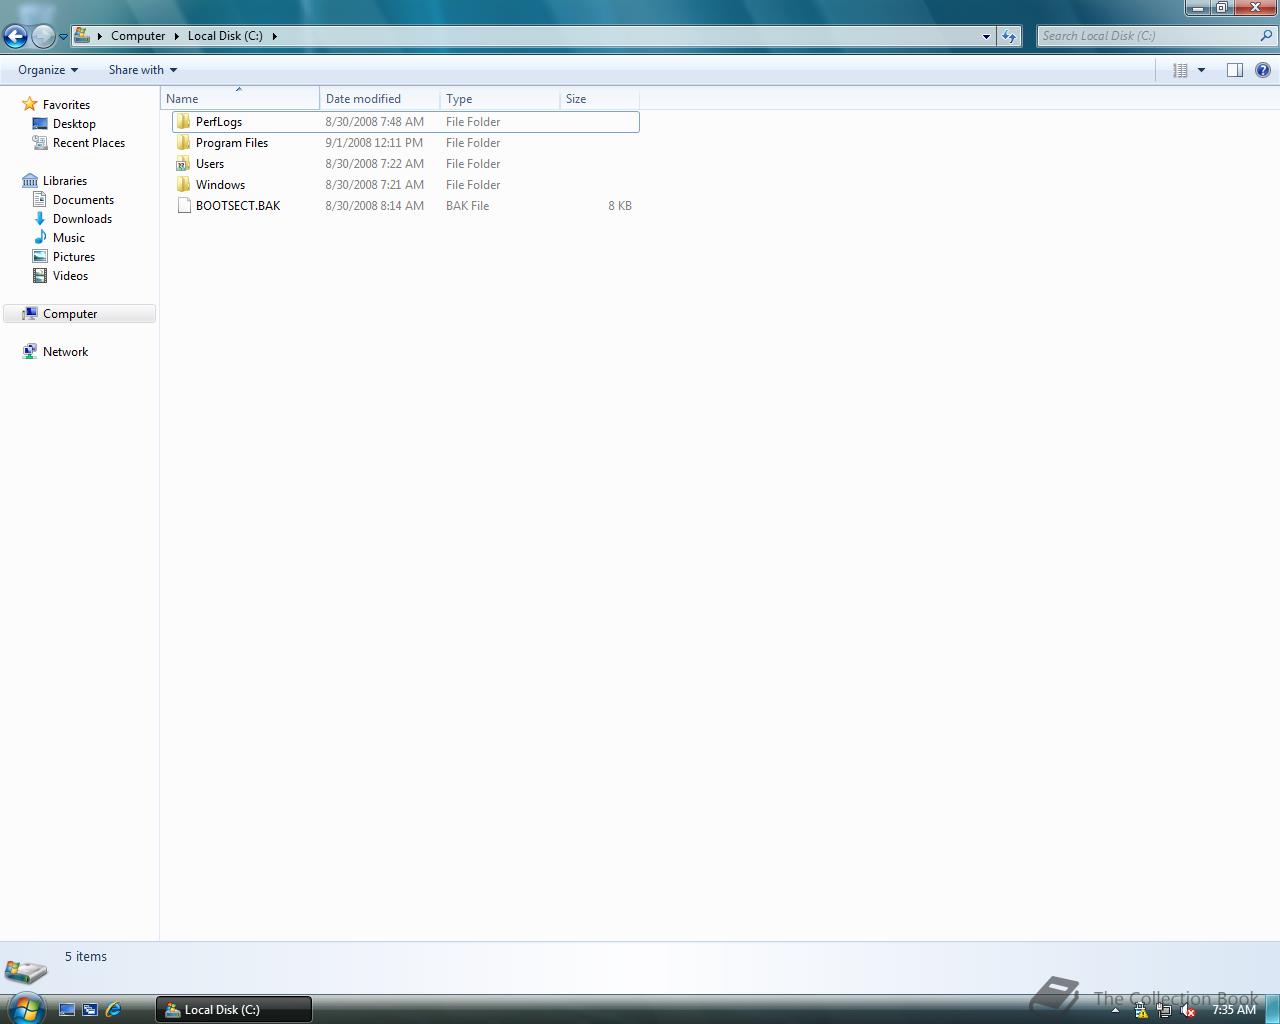Click the 9/1/2008 12:11 PM date
The height and width of the screenshot is (1024, 1280).
374,143
